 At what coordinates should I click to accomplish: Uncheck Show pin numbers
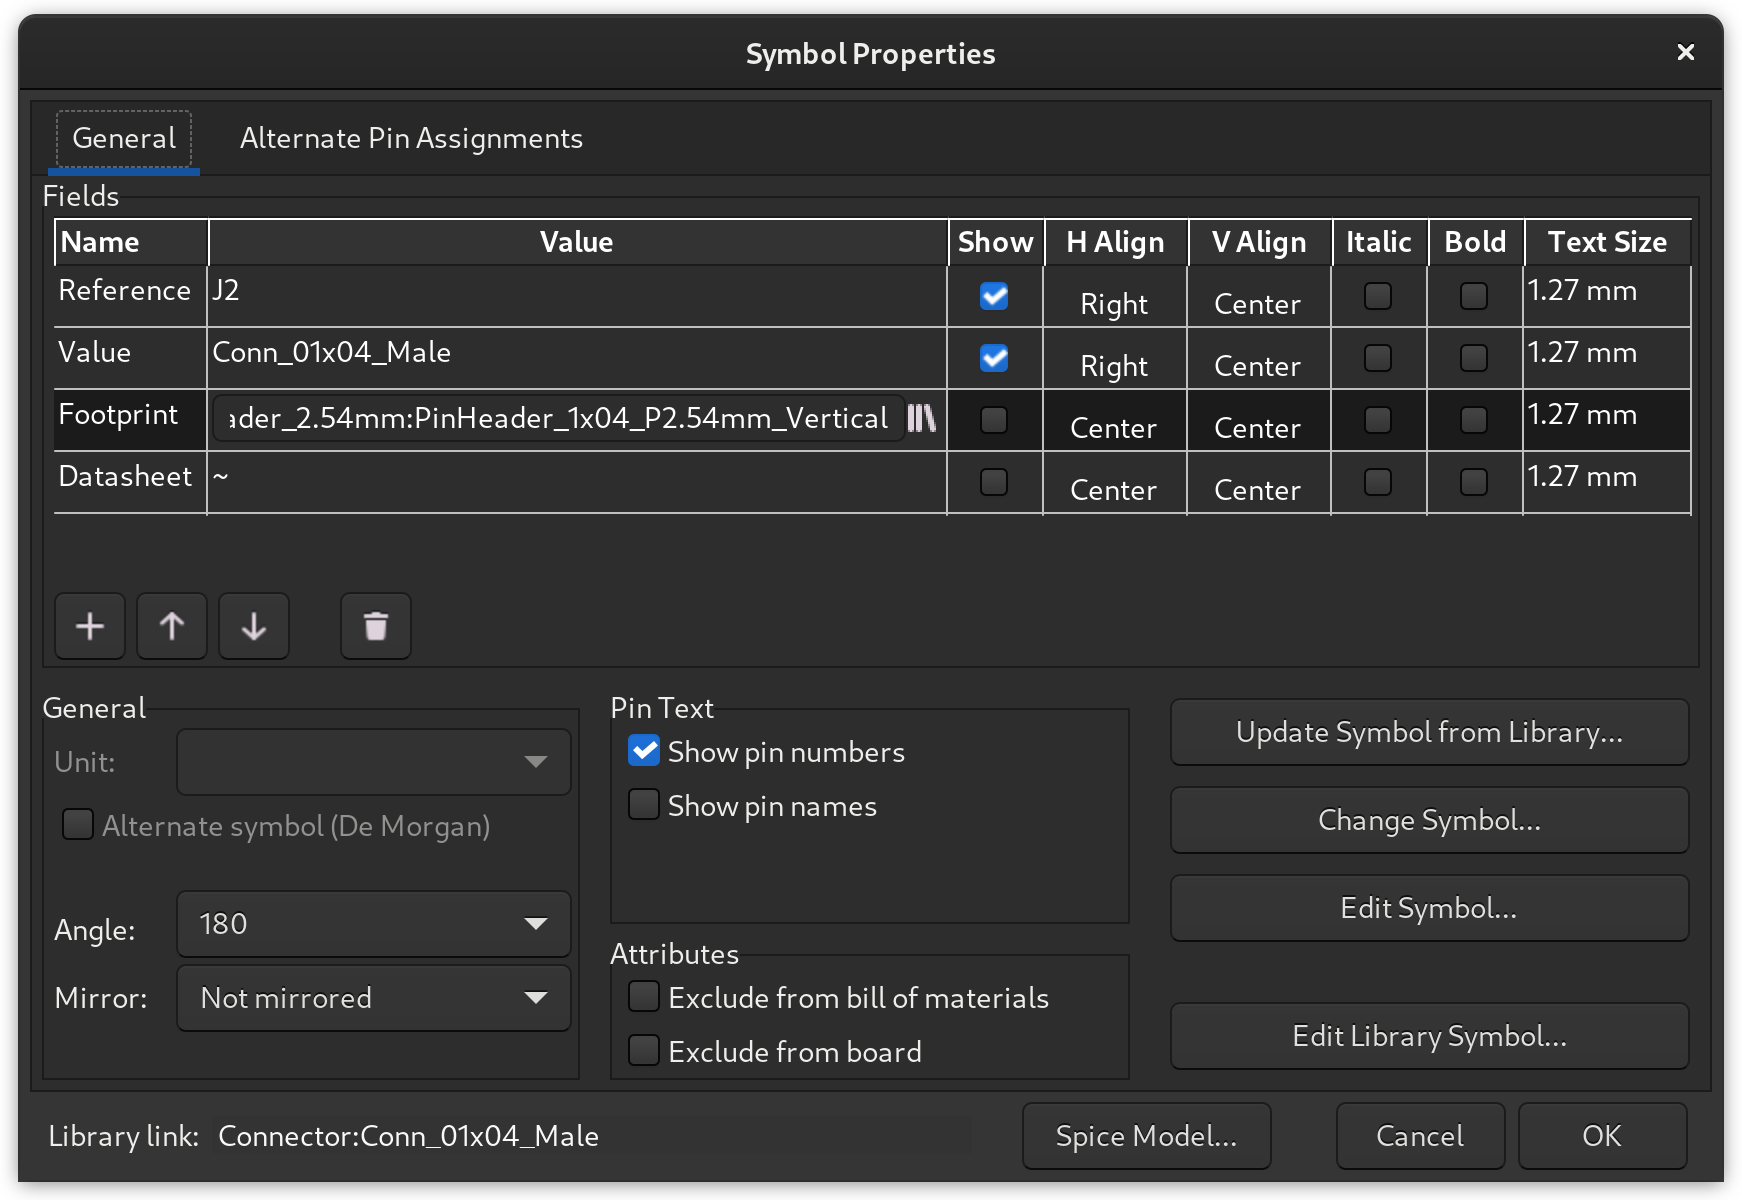(644, 751)
